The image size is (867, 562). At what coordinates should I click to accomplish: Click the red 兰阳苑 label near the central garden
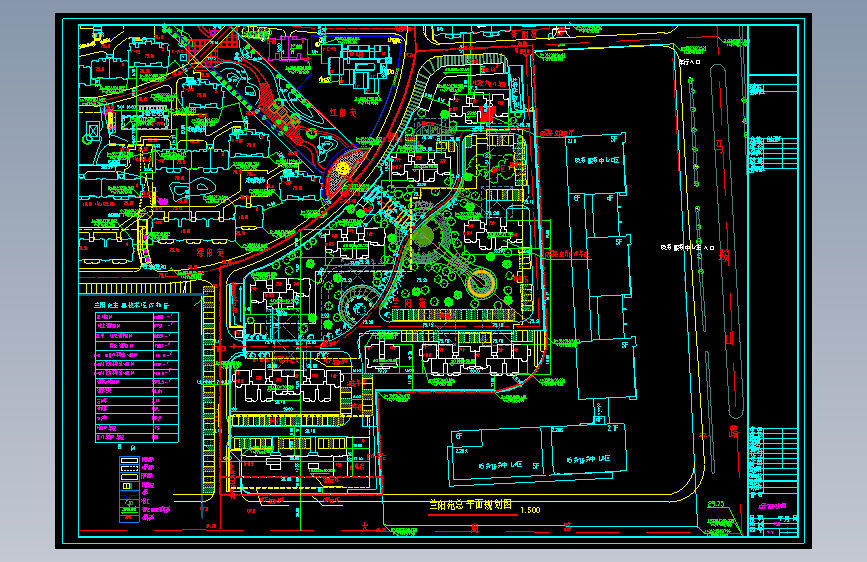tap(410, 303)
